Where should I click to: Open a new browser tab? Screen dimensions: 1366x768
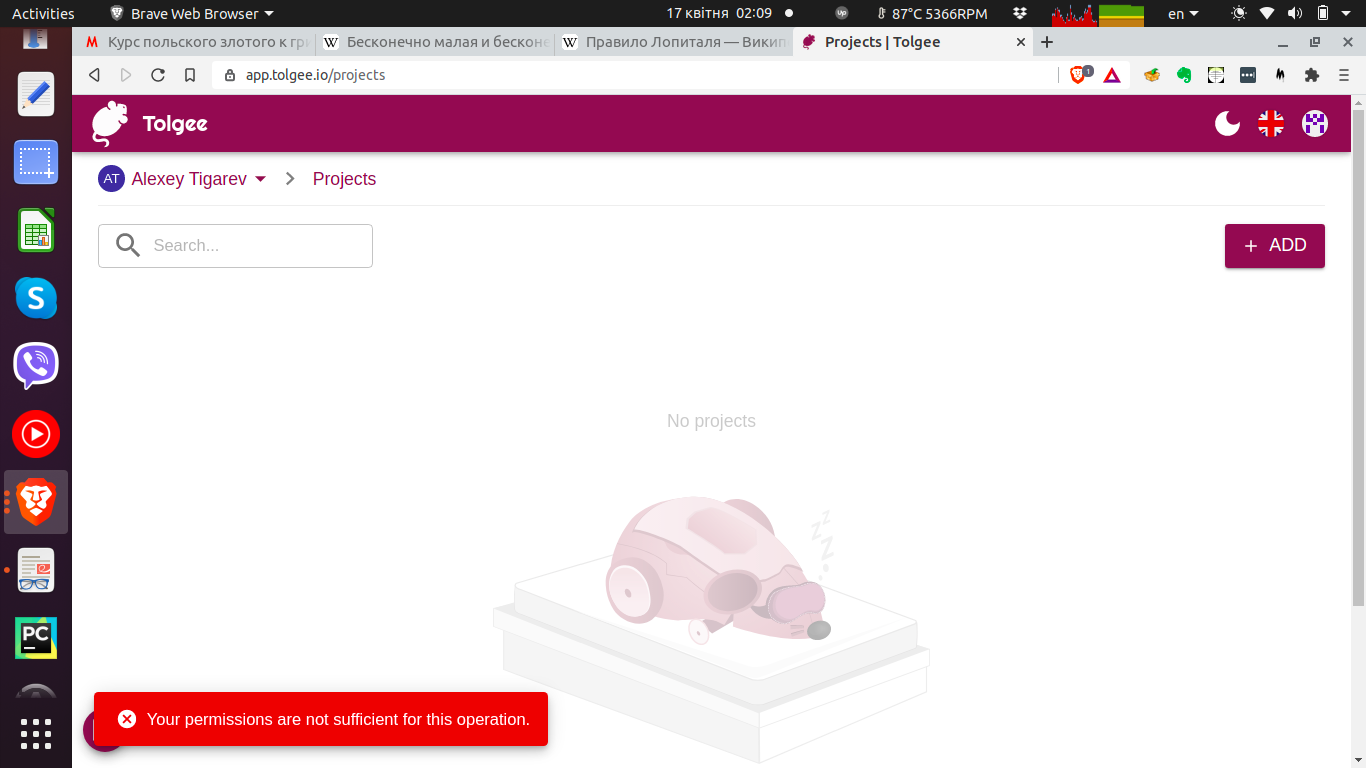[x=1047, y=42]
